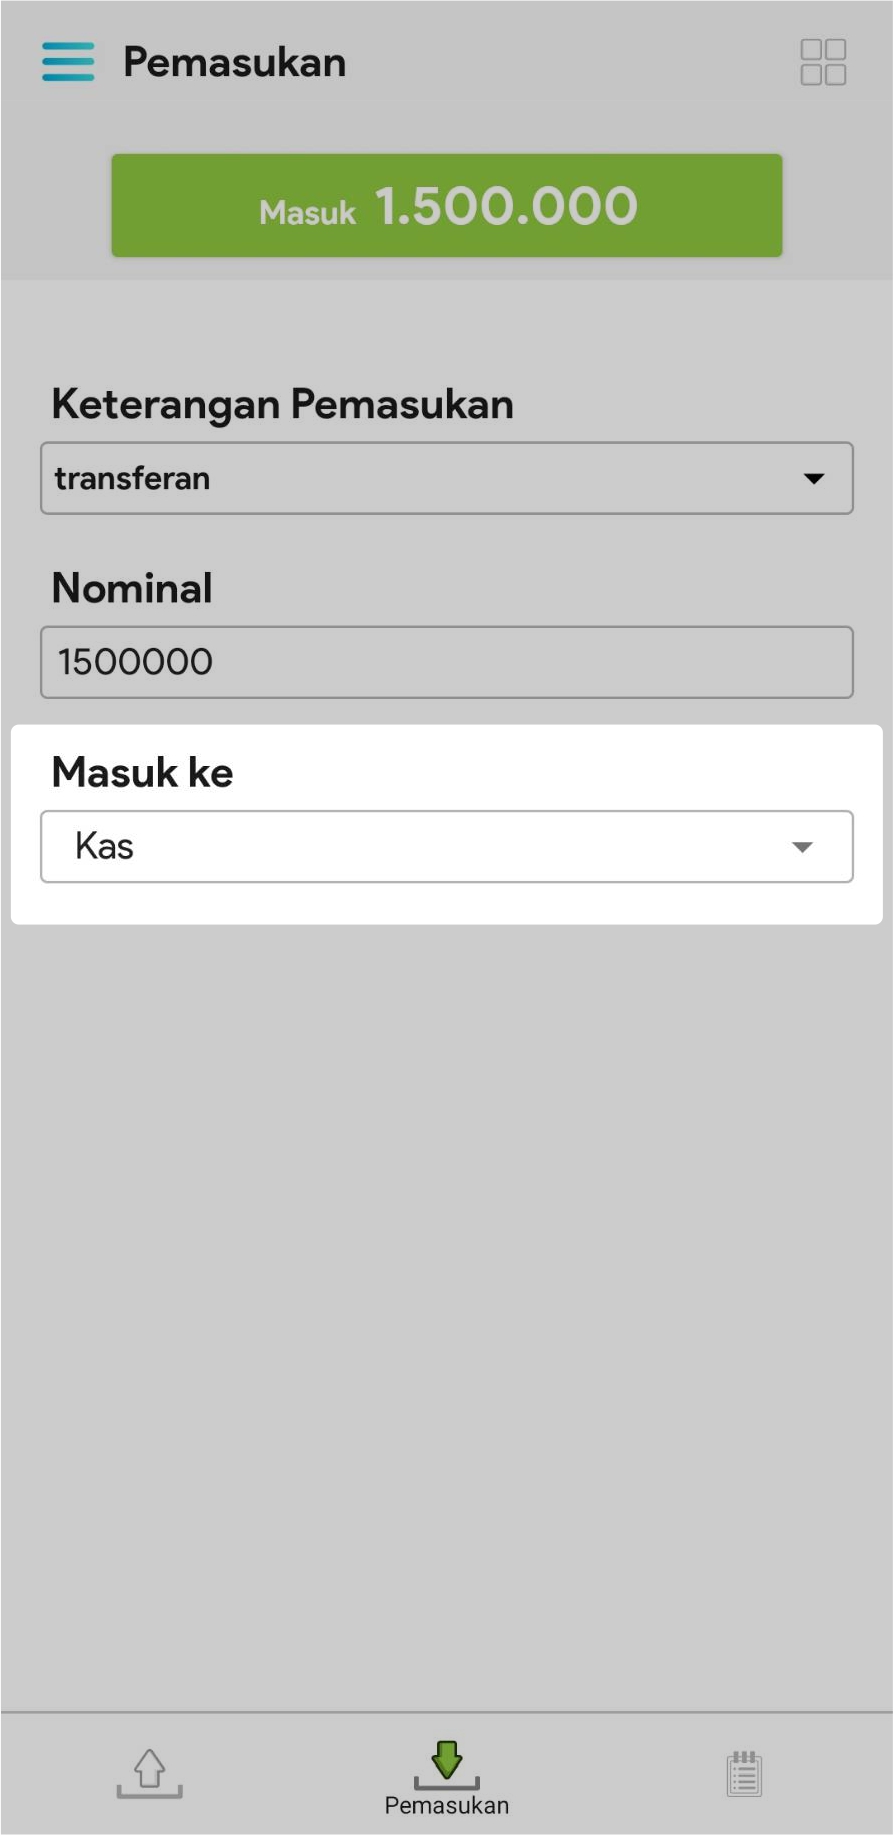Open the notepad report tab icon
Screen dimensions: 893x1835
click(744, 1774)
